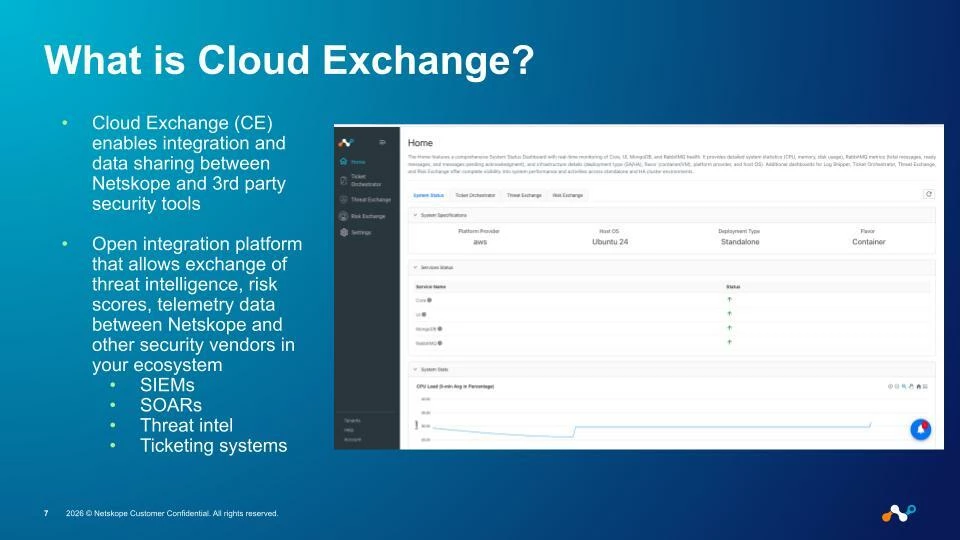Click the Service Name column header
Screen dimensions: 960x540
tap(431, 287)
